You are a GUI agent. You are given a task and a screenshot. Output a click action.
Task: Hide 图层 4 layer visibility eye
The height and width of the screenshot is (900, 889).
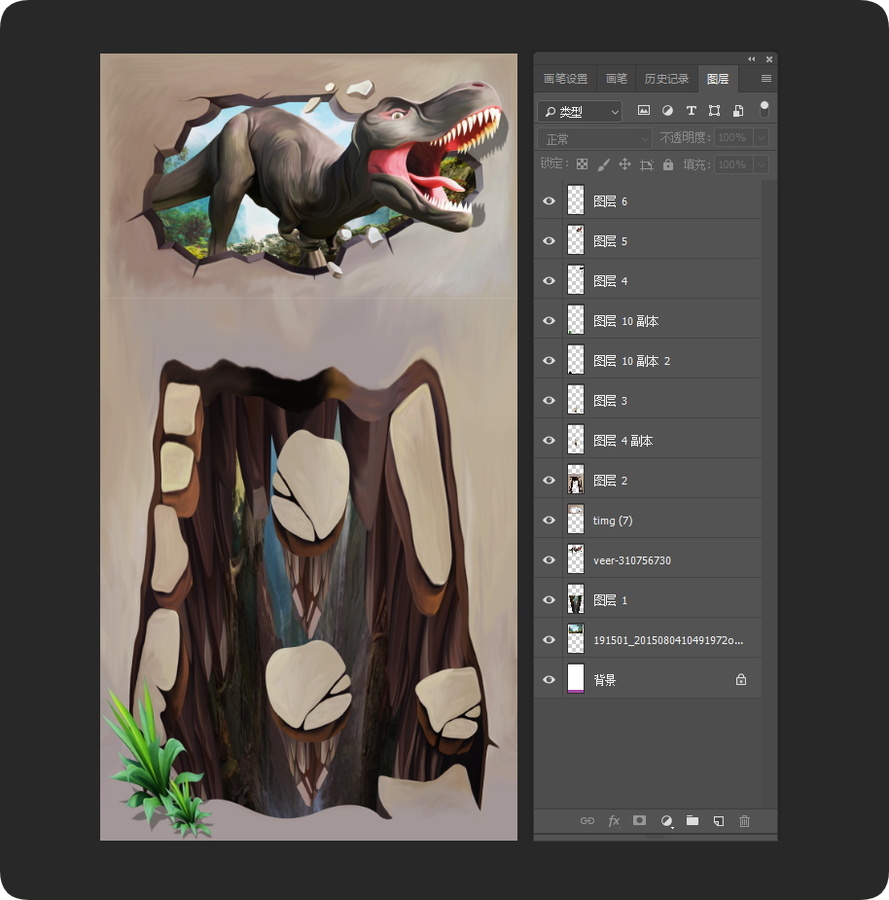tap(549, 281)
